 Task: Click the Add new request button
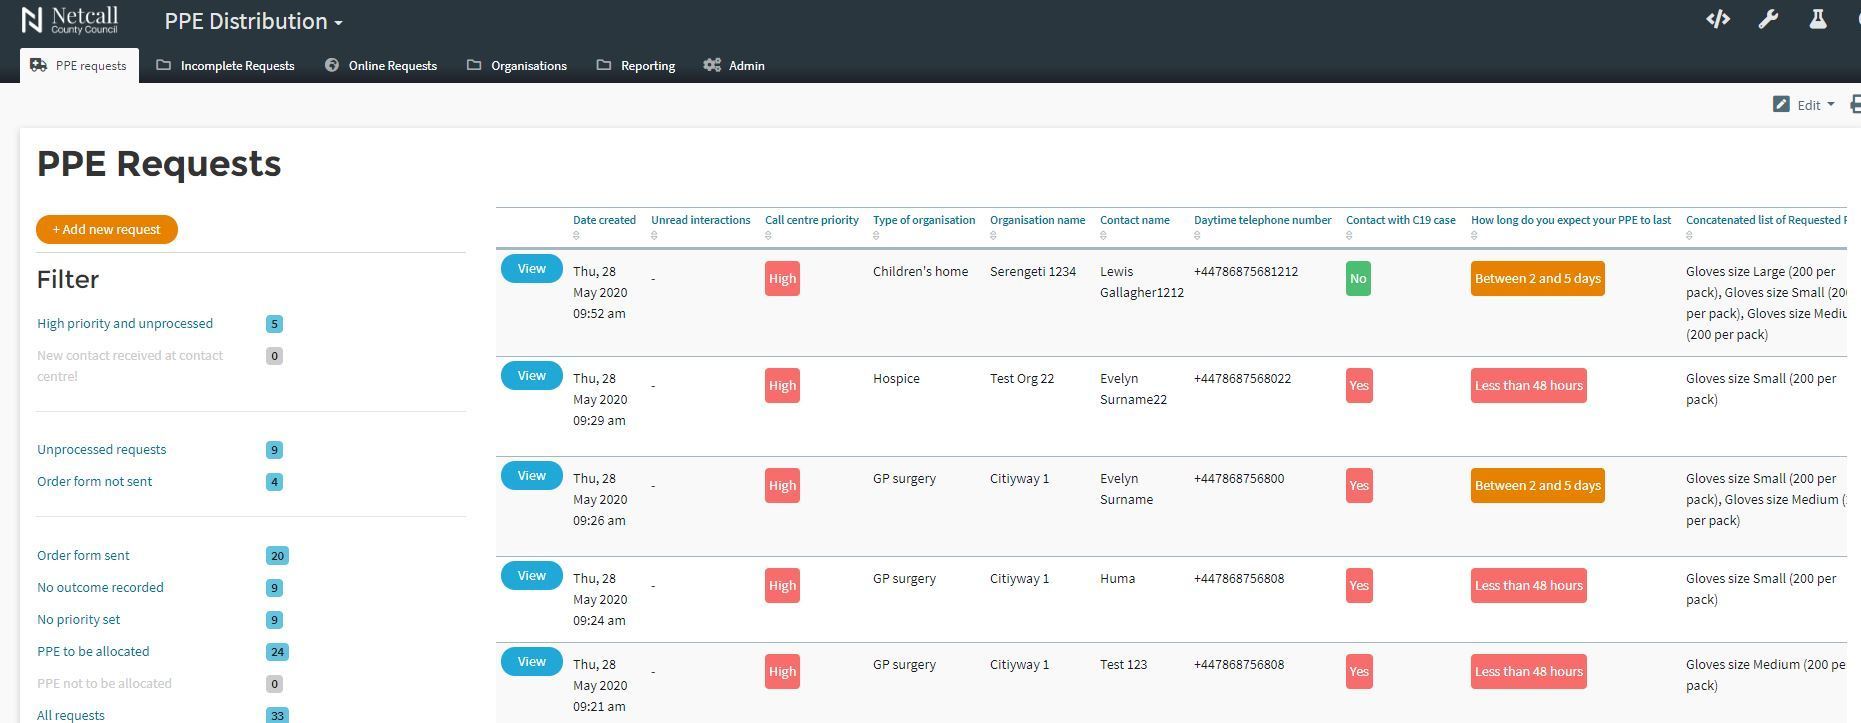tap(107, 229)
